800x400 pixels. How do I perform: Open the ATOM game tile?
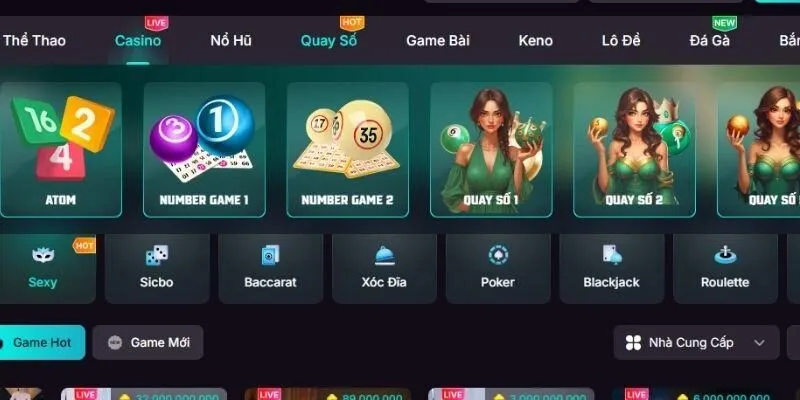click(x=61, y=150)
